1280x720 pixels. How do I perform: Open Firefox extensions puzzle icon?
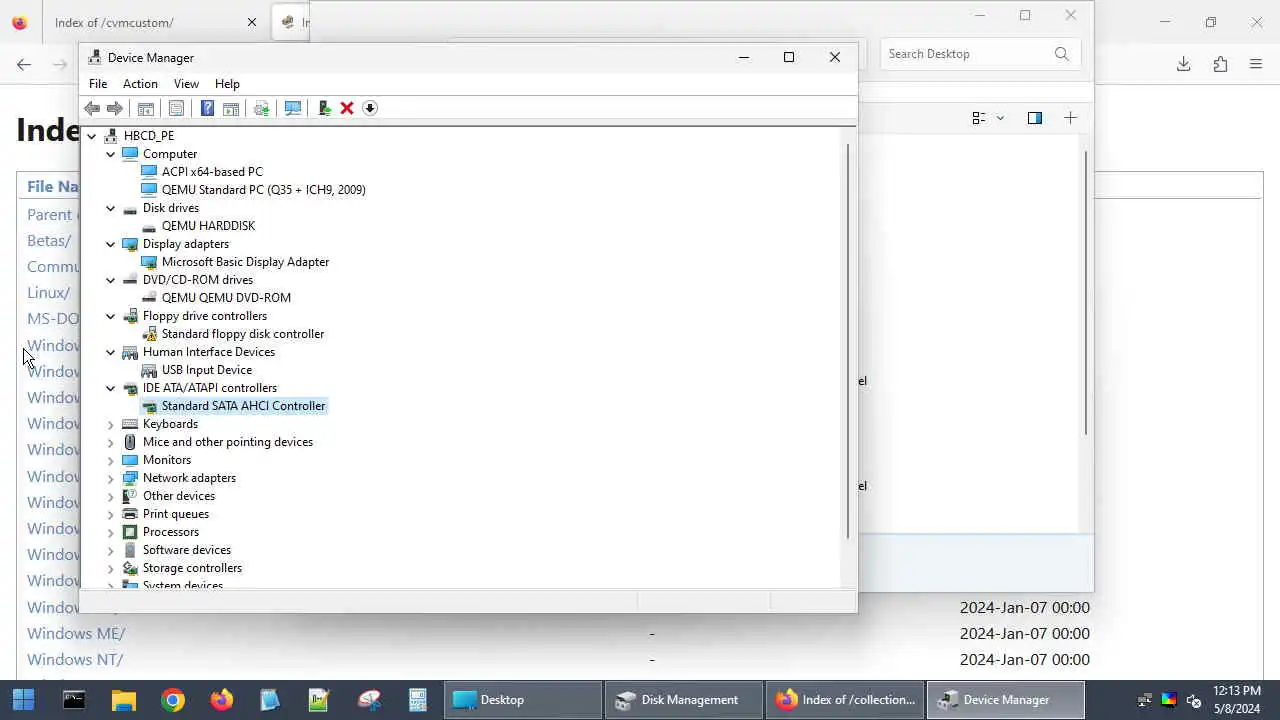point(1220,64)
